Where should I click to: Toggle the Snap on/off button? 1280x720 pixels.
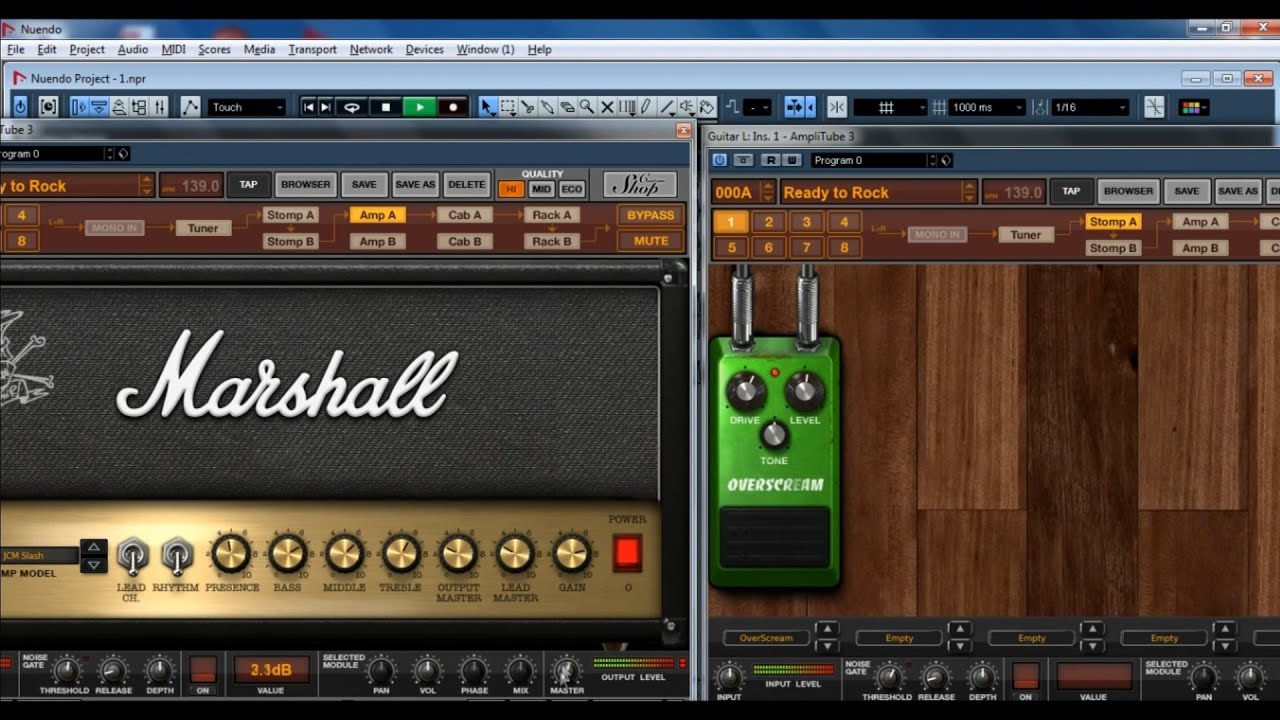click(837, 107)
